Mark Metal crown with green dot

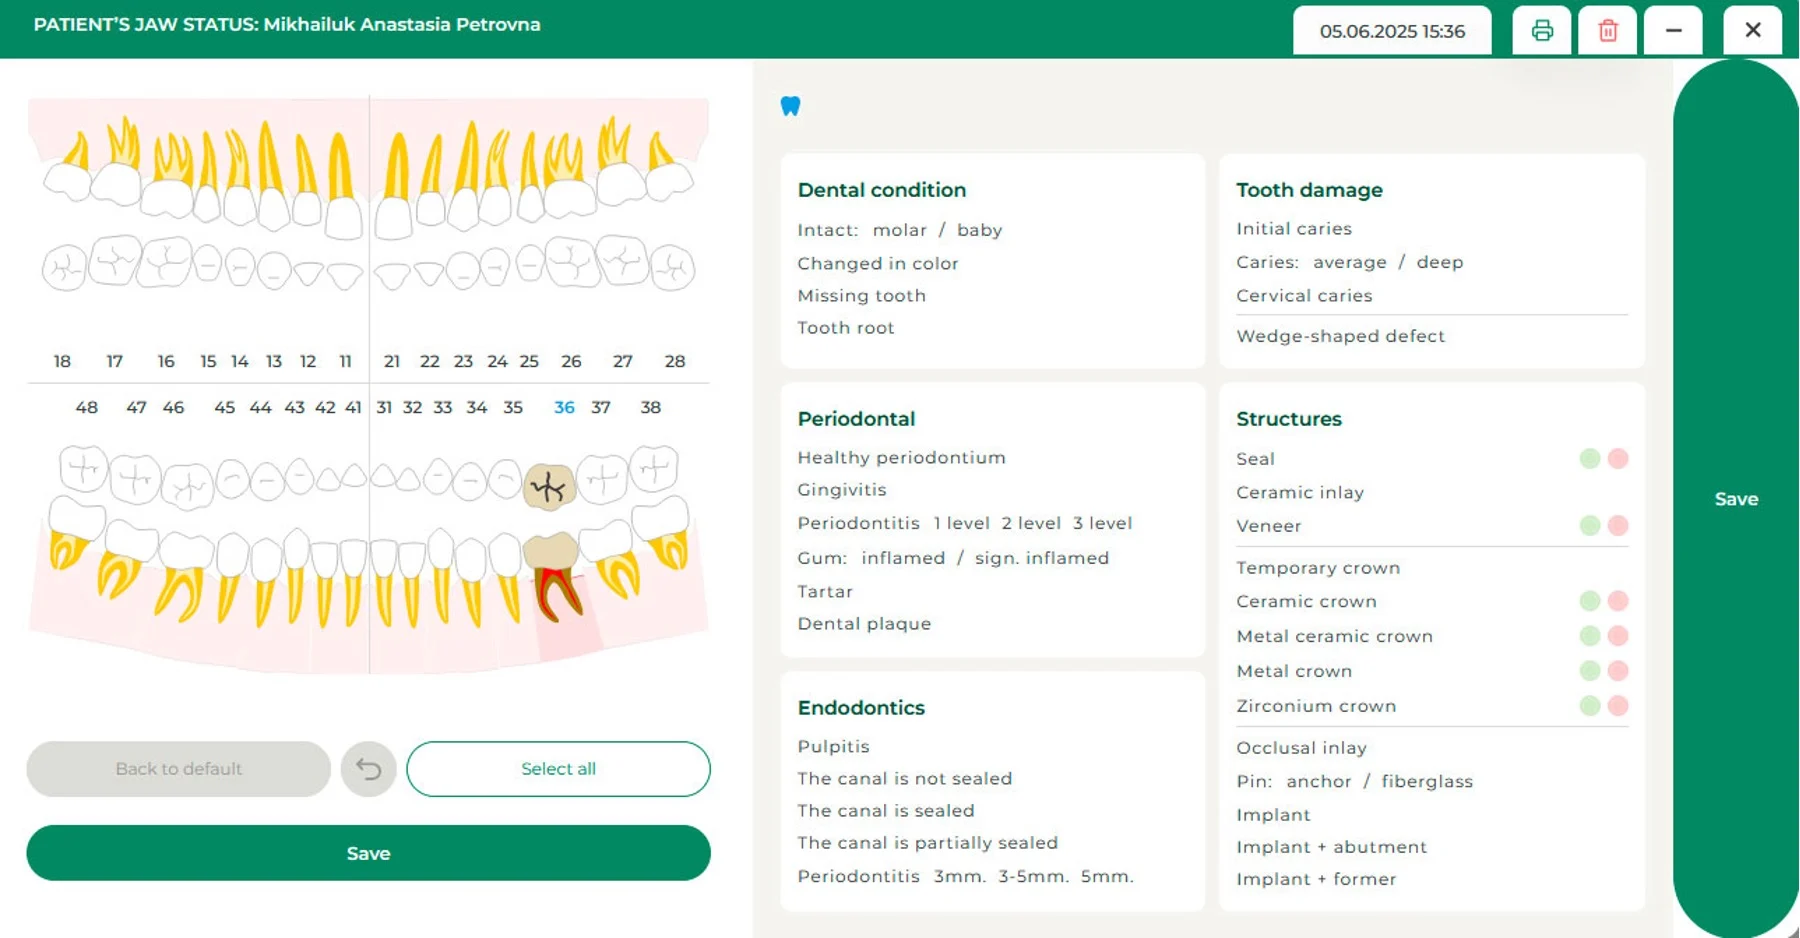(1590, 671)
